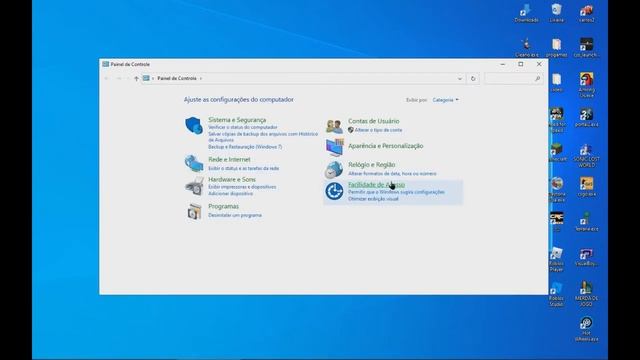Select the Hot Wheels.exe desktop icon
640x360 pixels.
(x=586, y=329)
